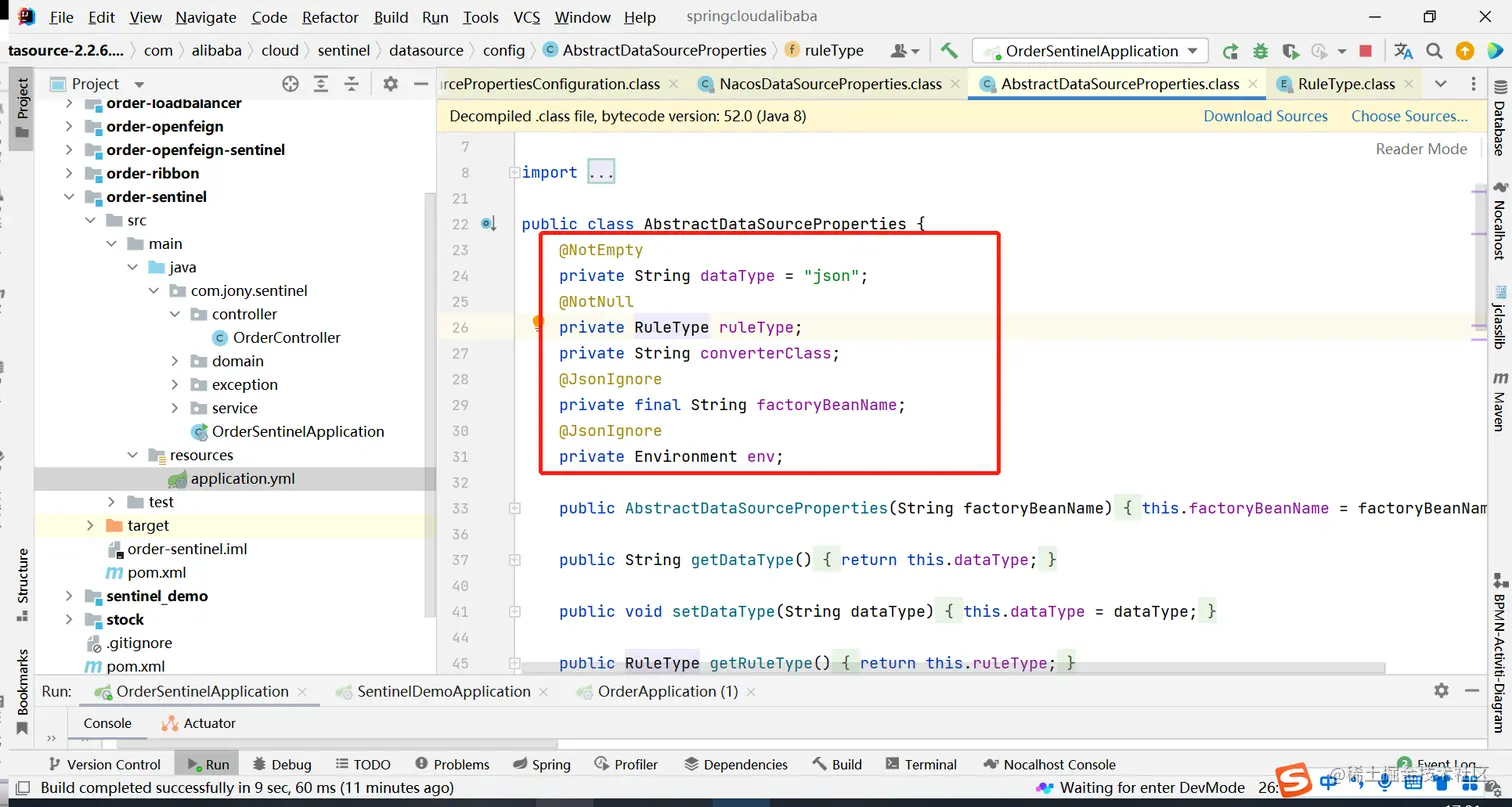The image size is (1512, 807).
Task: Show the hidden editor tabs chevron
Action: (x=1440, y=84)
